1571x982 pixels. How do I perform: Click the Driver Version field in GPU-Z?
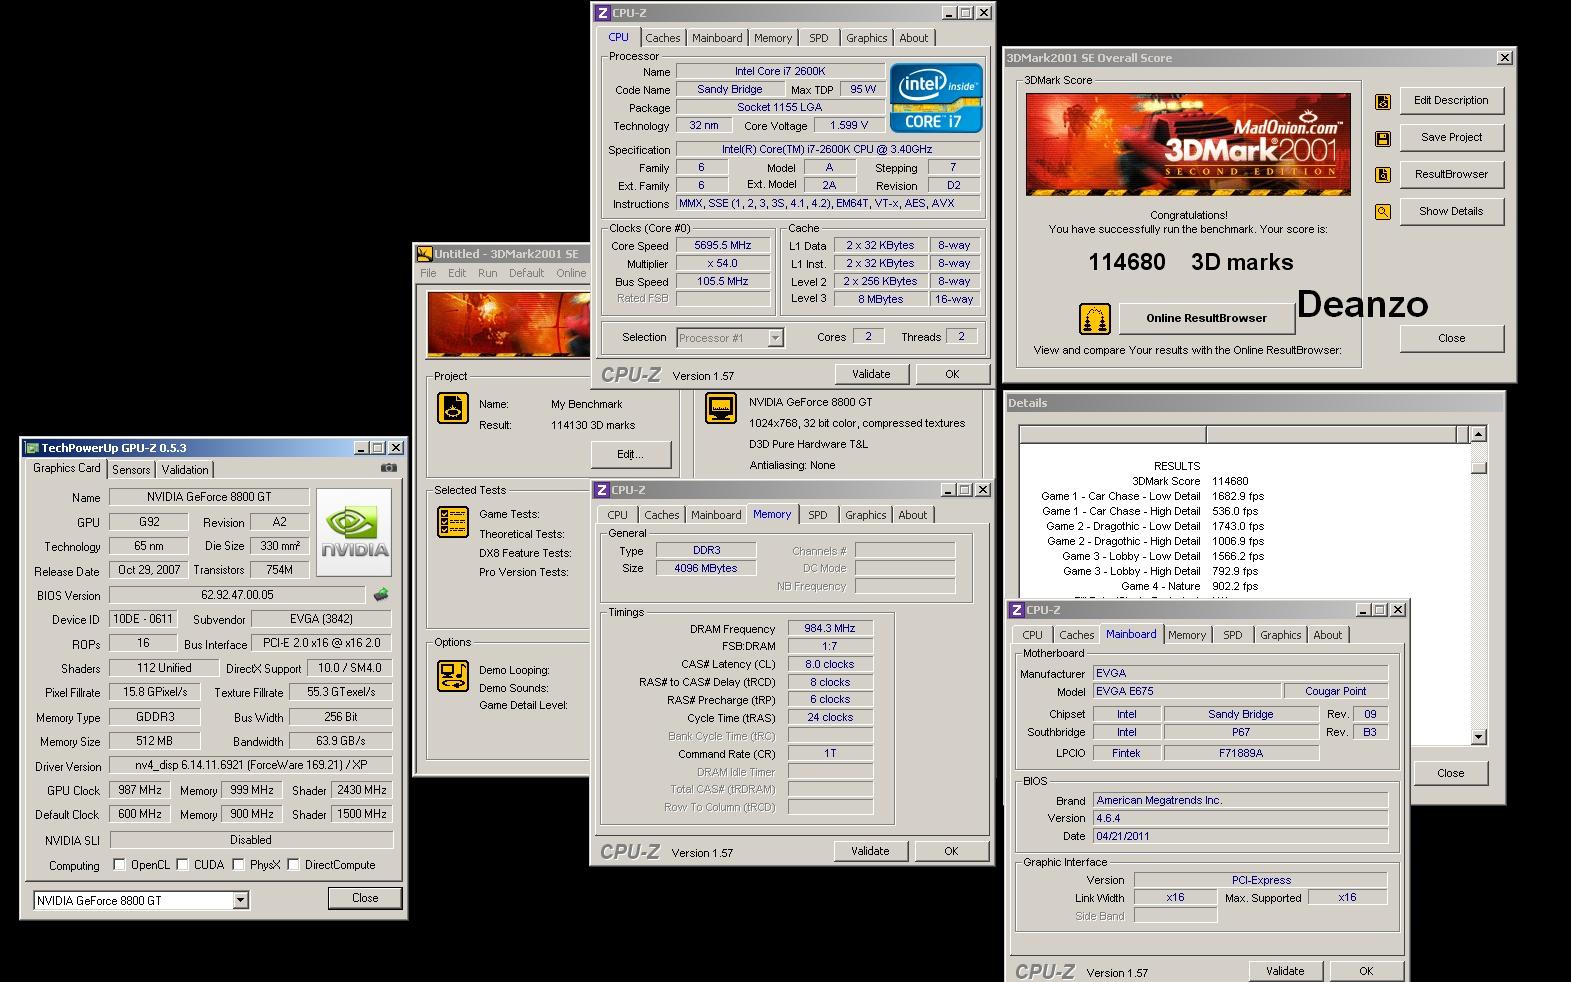[x=251, y=766]
